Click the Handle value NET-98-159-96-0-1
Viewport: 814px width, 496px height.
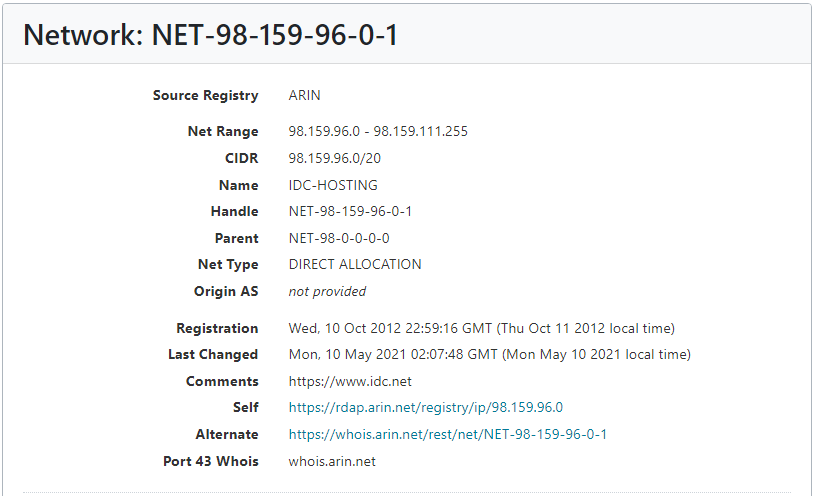tap(350, 211)
